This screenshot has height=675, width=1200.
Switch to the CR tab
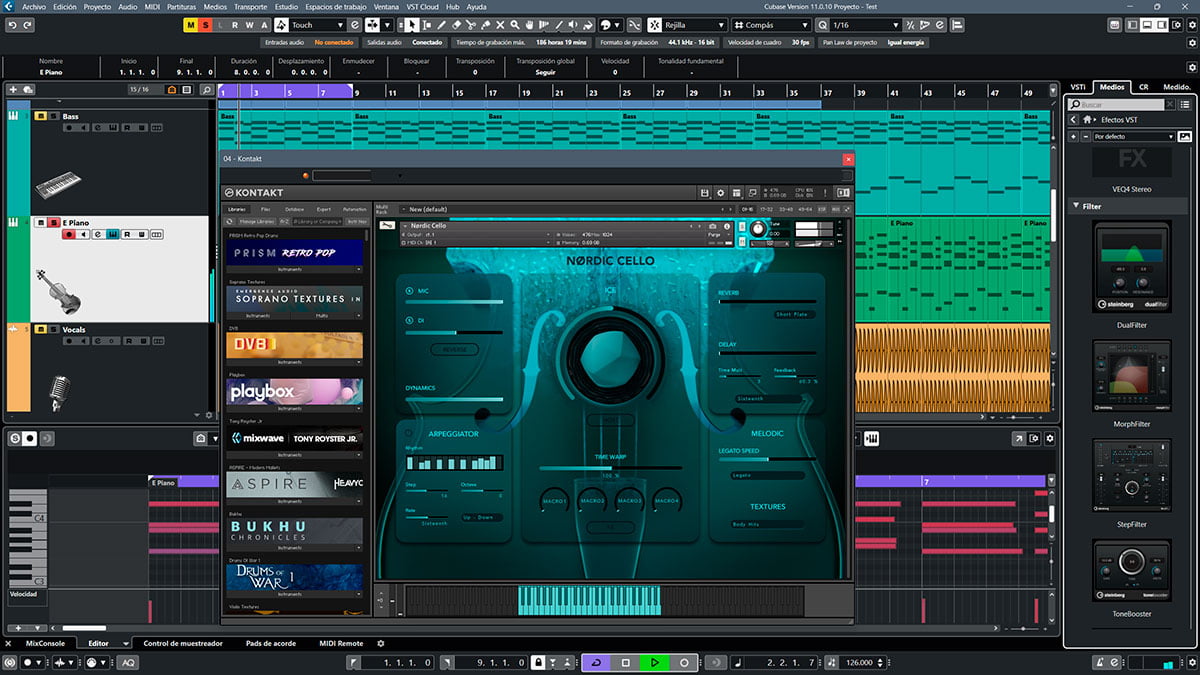pyautogui.click(x=1144, y=87)
